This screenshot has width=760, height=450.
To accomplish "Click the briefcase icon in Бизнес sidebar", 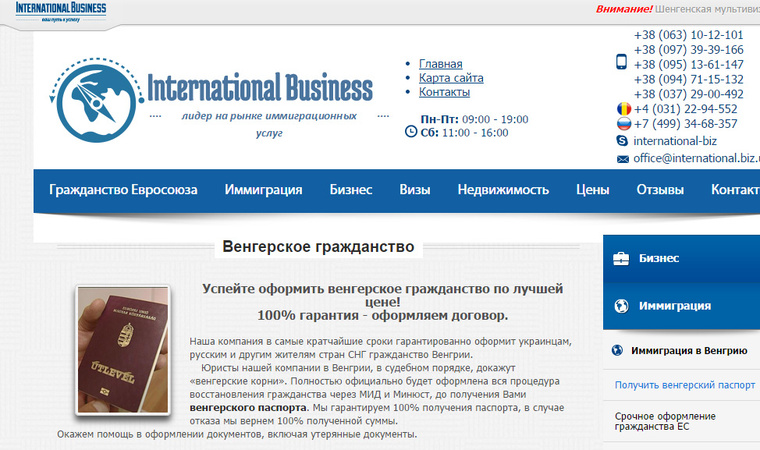I will (621, 258).
